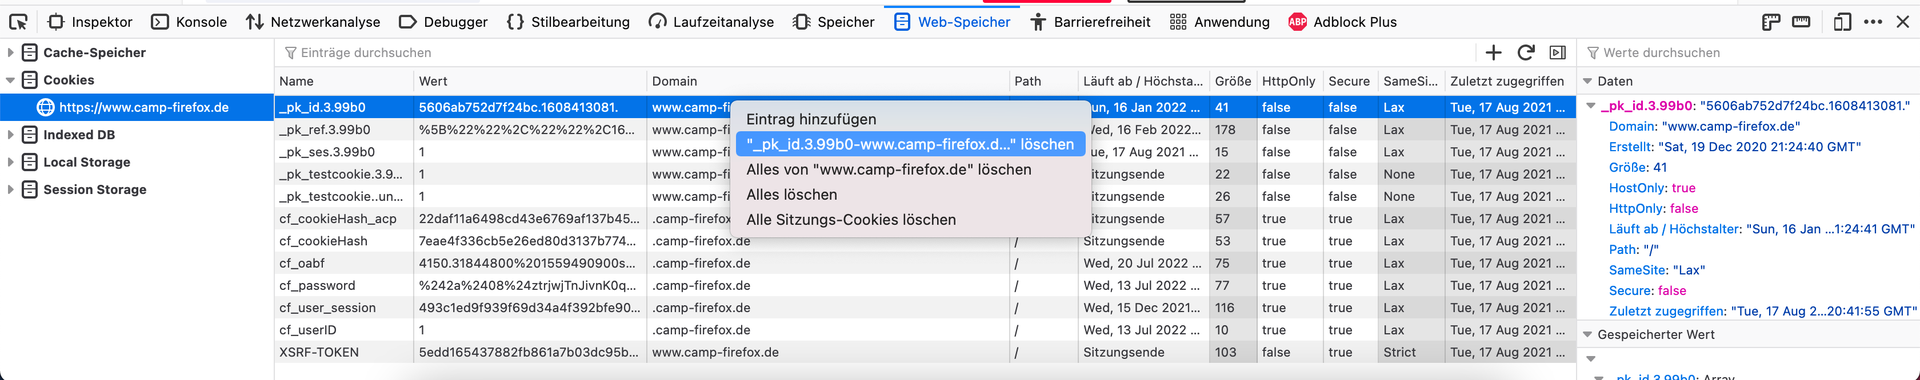Image resolution: width=1920 pixels, height=380 pixels.
Task: Switch to the Netzwerkanalyse tab
Action: (313, 21)
